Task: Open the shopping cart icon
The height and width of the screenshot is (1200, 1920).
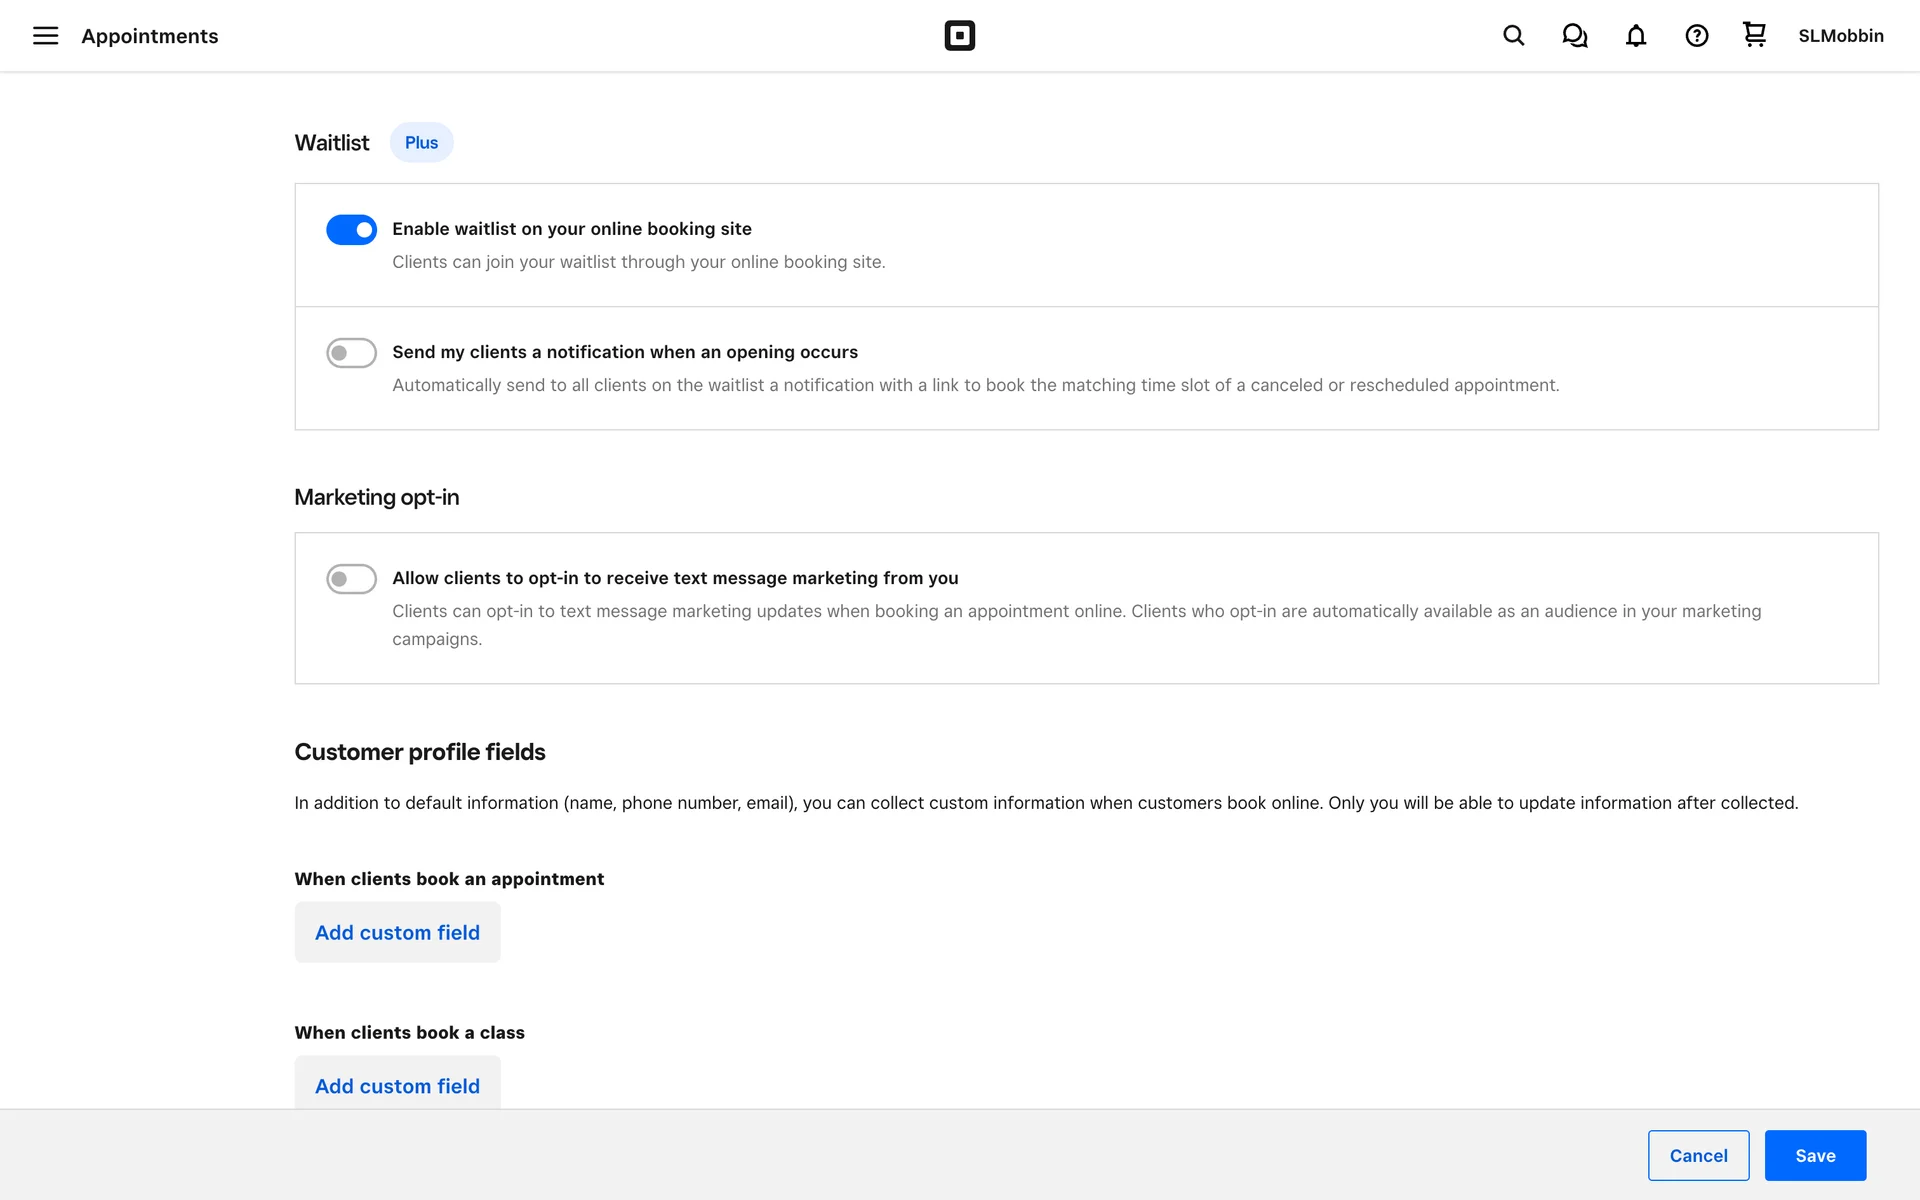Action: tap(1754, 35)
